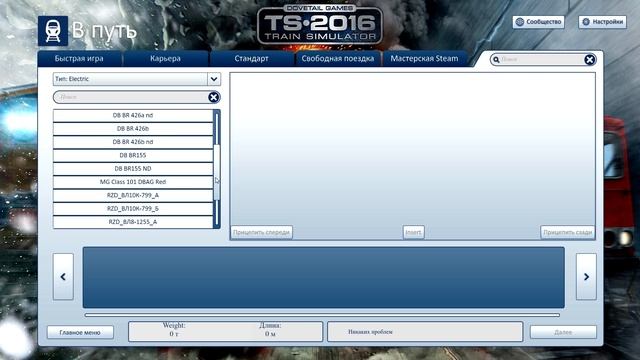Click the globe icon on Сообщество
The image size is (640, 360).
click(x=520, y=22)
